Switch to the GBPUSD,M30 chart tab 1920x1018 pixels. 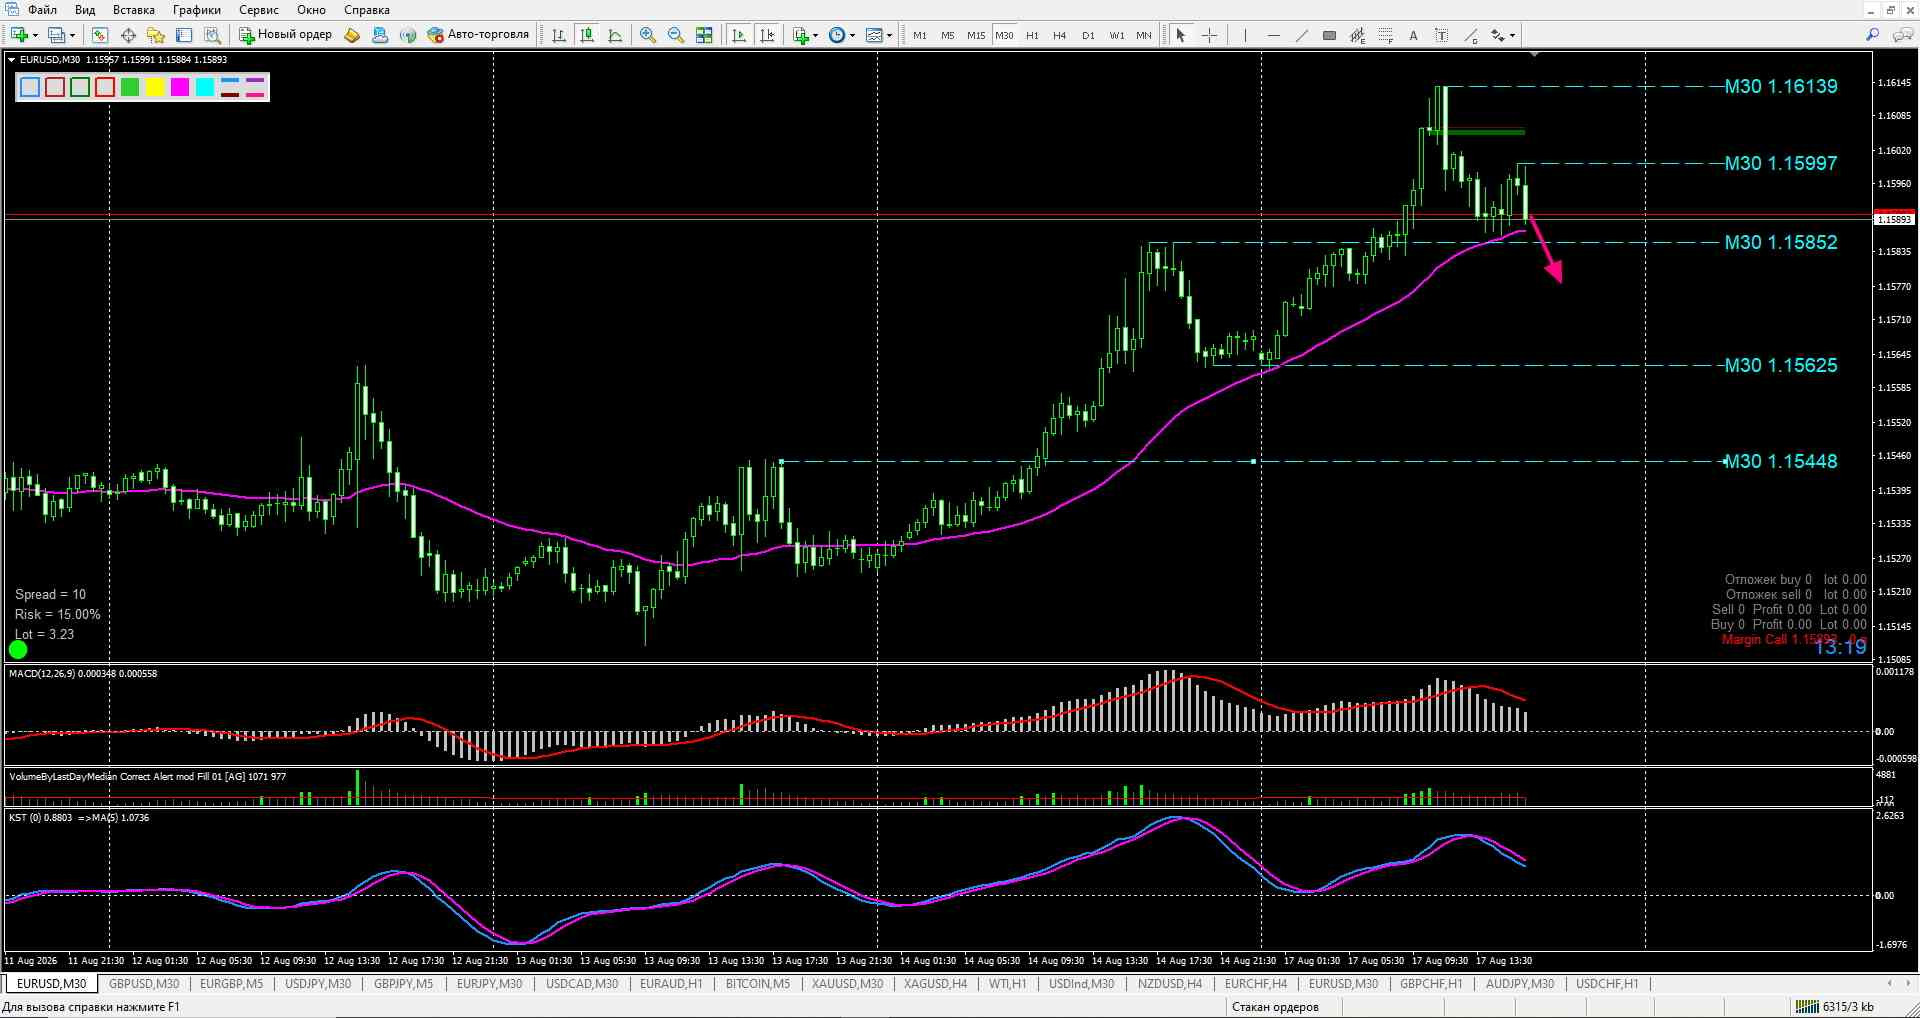144,984
